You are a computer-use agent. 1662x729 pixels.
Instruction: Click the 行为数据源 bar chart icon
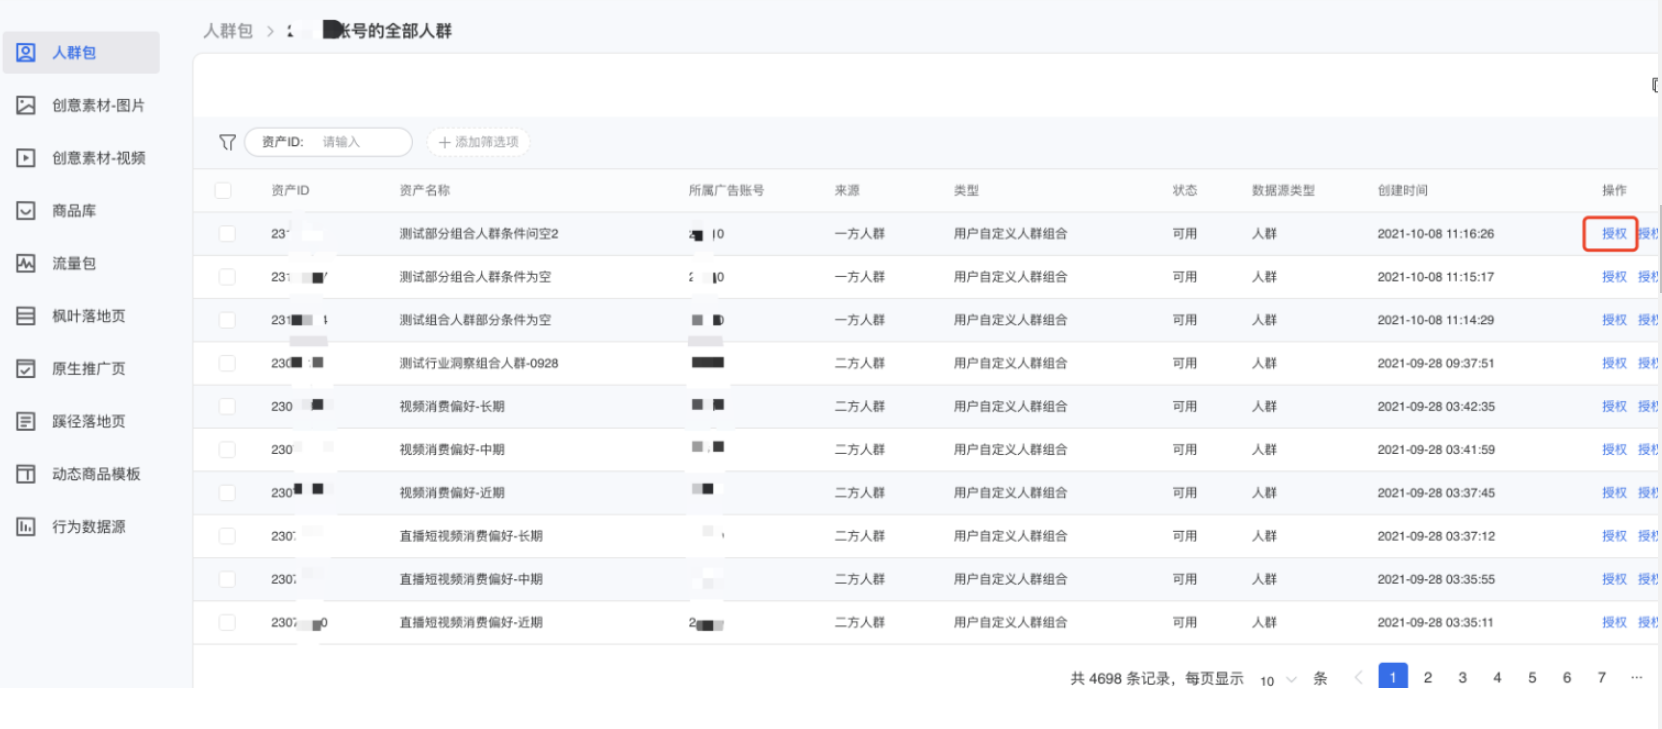(26, 527)
